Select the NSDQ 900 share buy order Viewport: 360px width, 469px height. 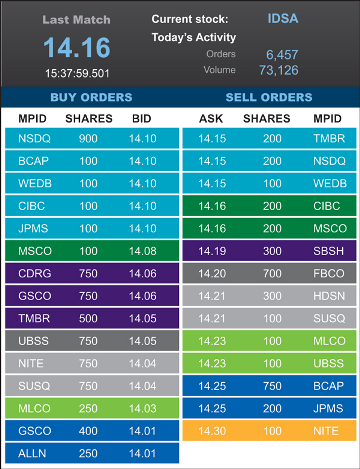[92, 138]
